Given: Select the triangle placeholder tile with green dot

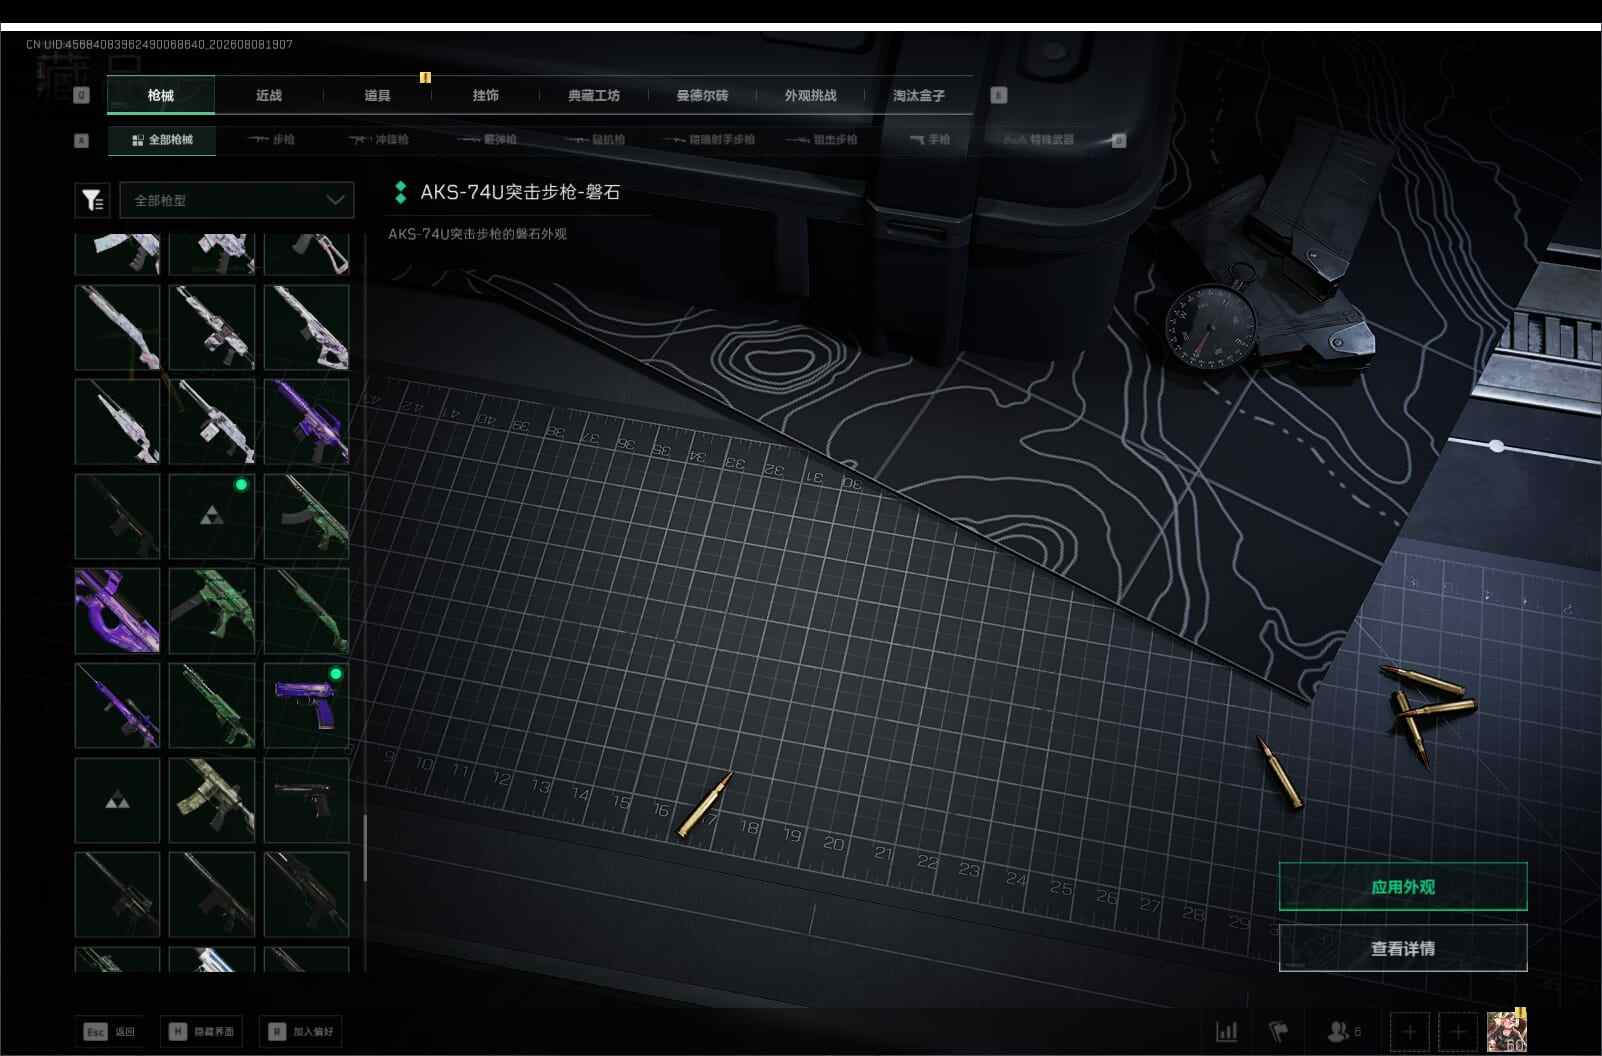Looking at the screenshot, I should pos(212,516).
